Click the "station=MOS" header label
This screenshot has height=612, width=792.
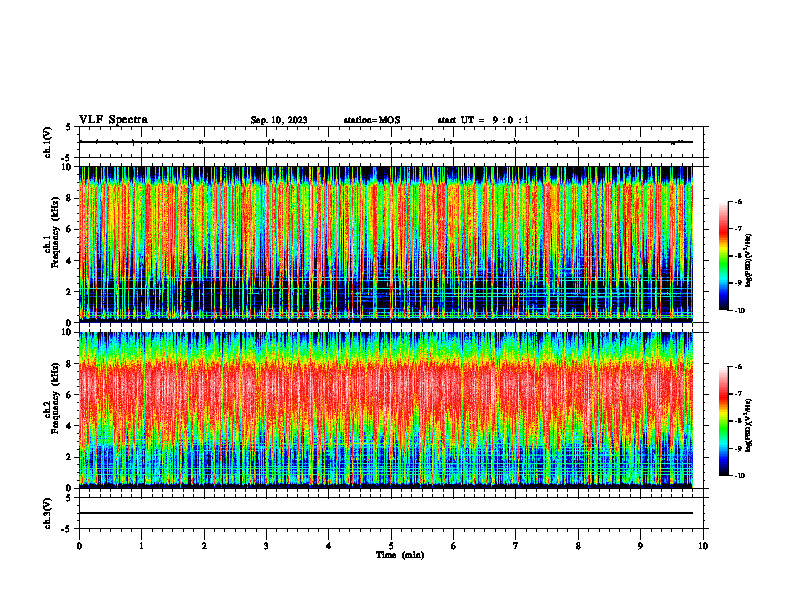[x=372, y=120]
